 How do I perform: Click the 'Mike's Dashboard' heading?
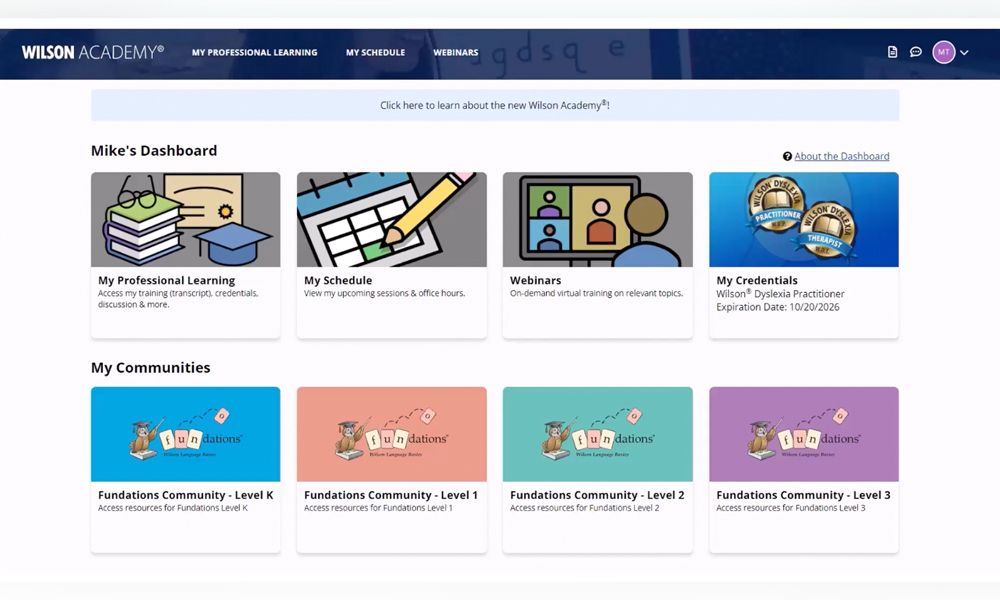tap(154, 150)
